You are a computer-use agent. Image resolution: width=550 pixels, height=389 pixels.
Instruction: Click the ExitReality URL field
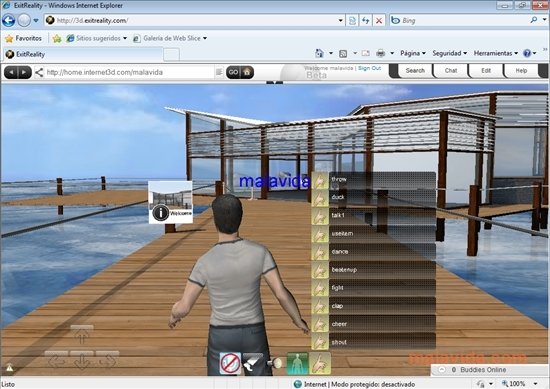tap(130, 72)
